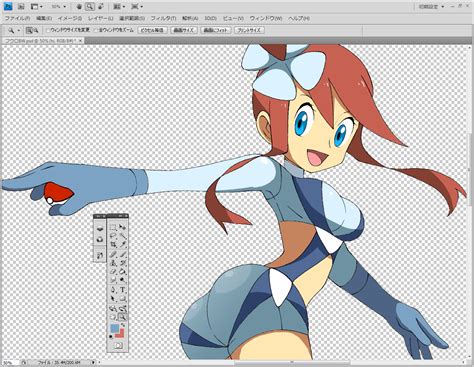Open zoom level 50% dropdown in application bar
The image size is (474, 367).
pyautogui.click(x=59, y=6)
